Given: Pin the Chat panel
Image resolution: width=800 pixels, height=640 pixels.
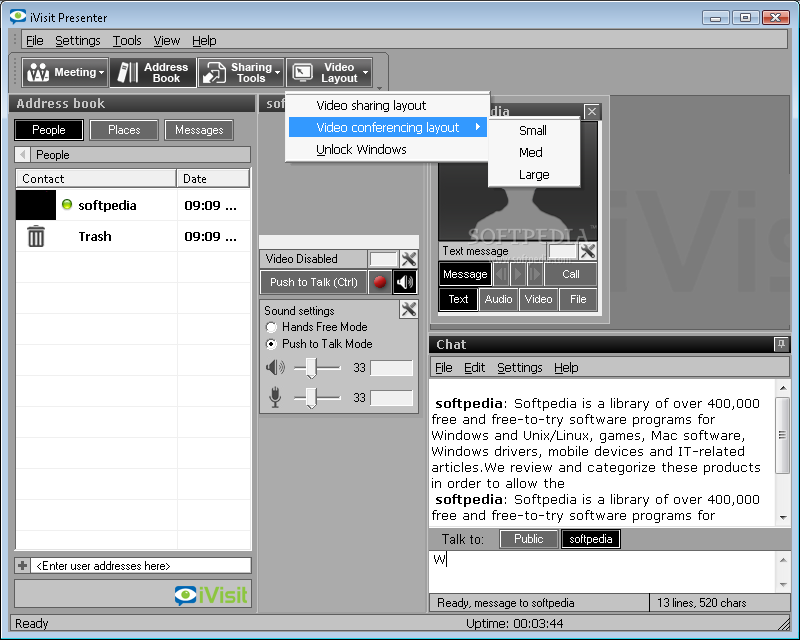Looking at the screenshot, I should (781, 344).
